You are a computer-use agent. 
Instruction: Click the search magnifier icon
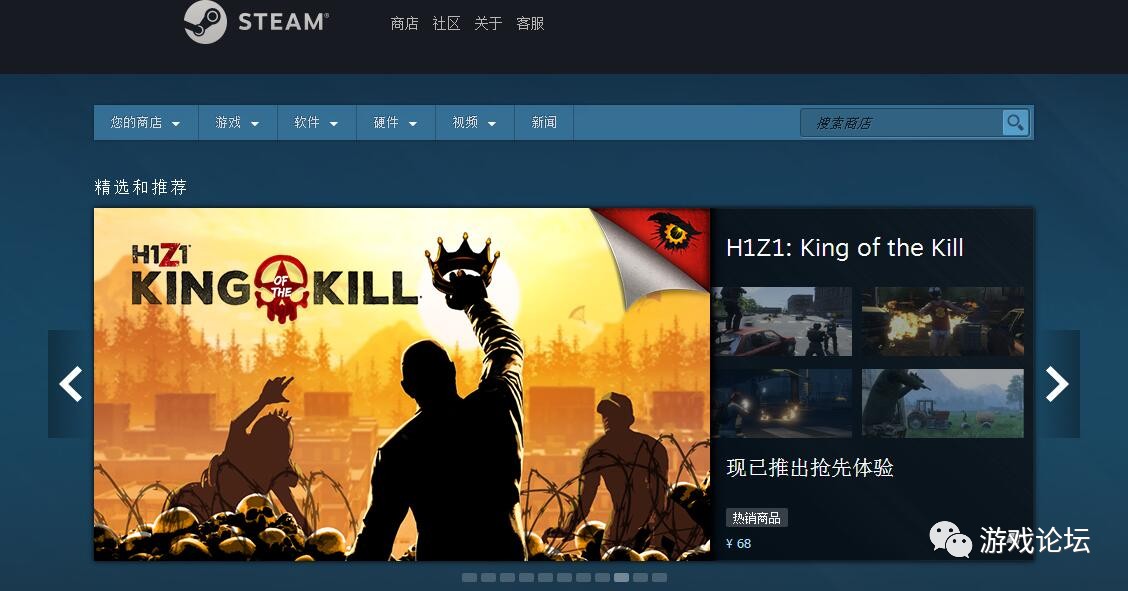click(1015, 123)
